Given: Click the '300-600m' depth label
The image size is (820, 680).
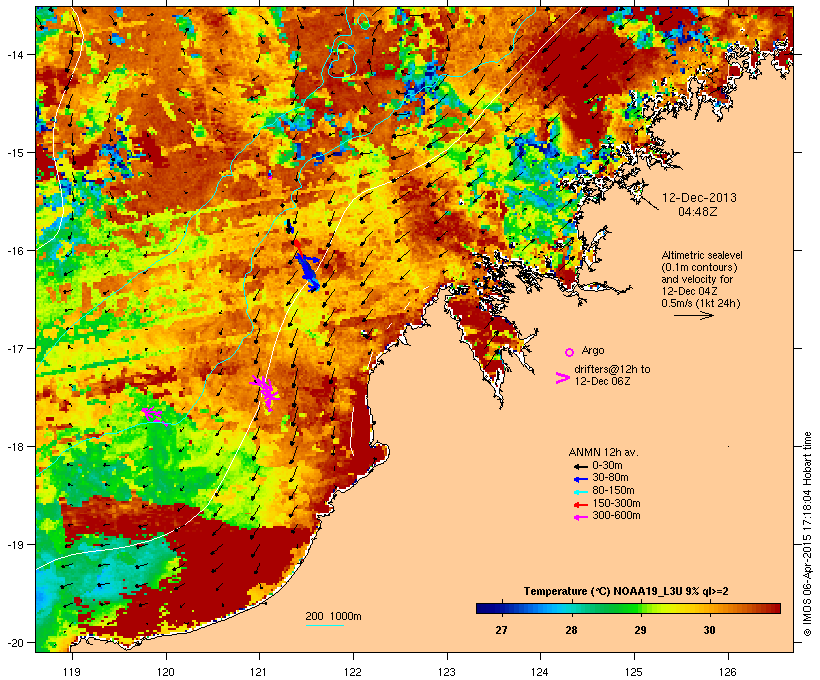Looking at the screenshot, I should tap(616, 516).
